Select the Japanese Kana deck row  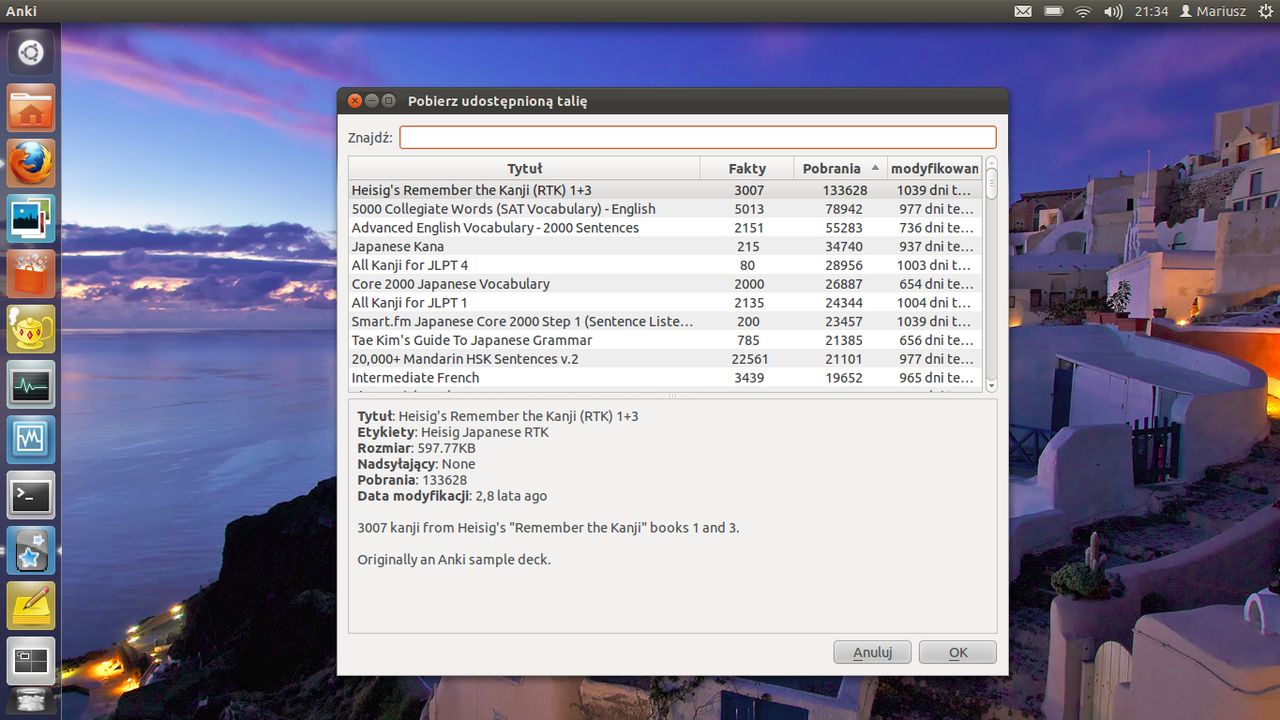coord(665,246)
